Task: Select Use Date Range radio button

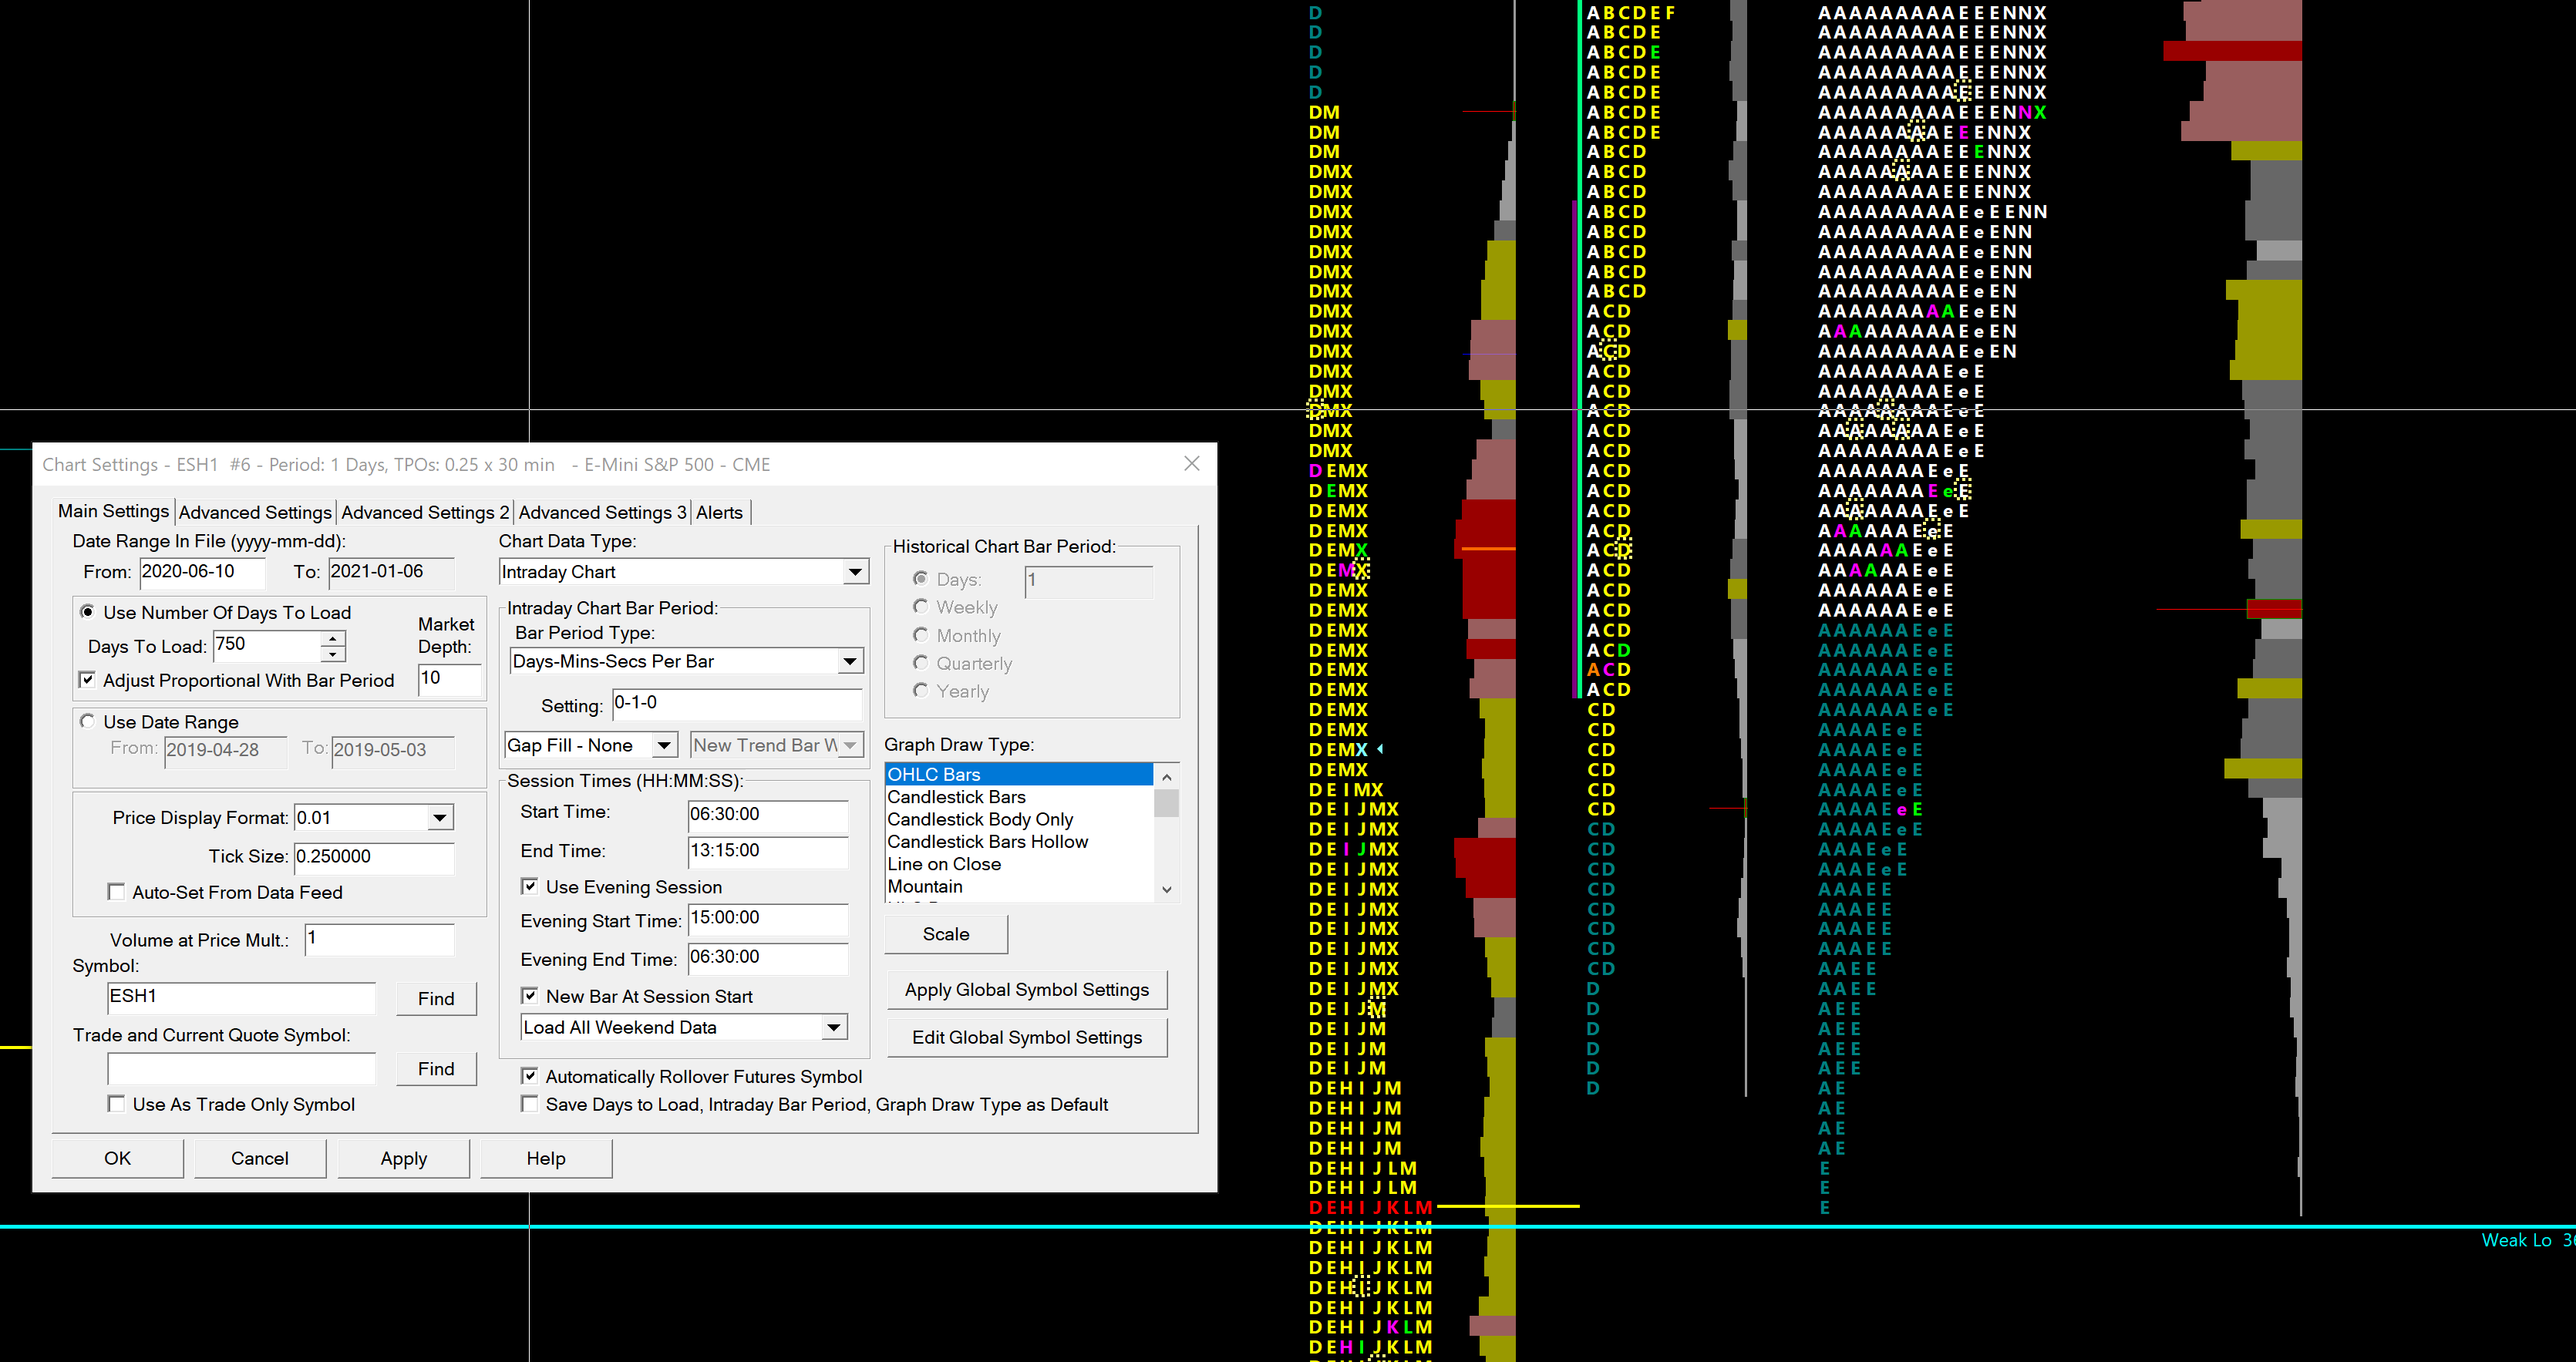Action: pyautogui.click(x=88, y=722)
